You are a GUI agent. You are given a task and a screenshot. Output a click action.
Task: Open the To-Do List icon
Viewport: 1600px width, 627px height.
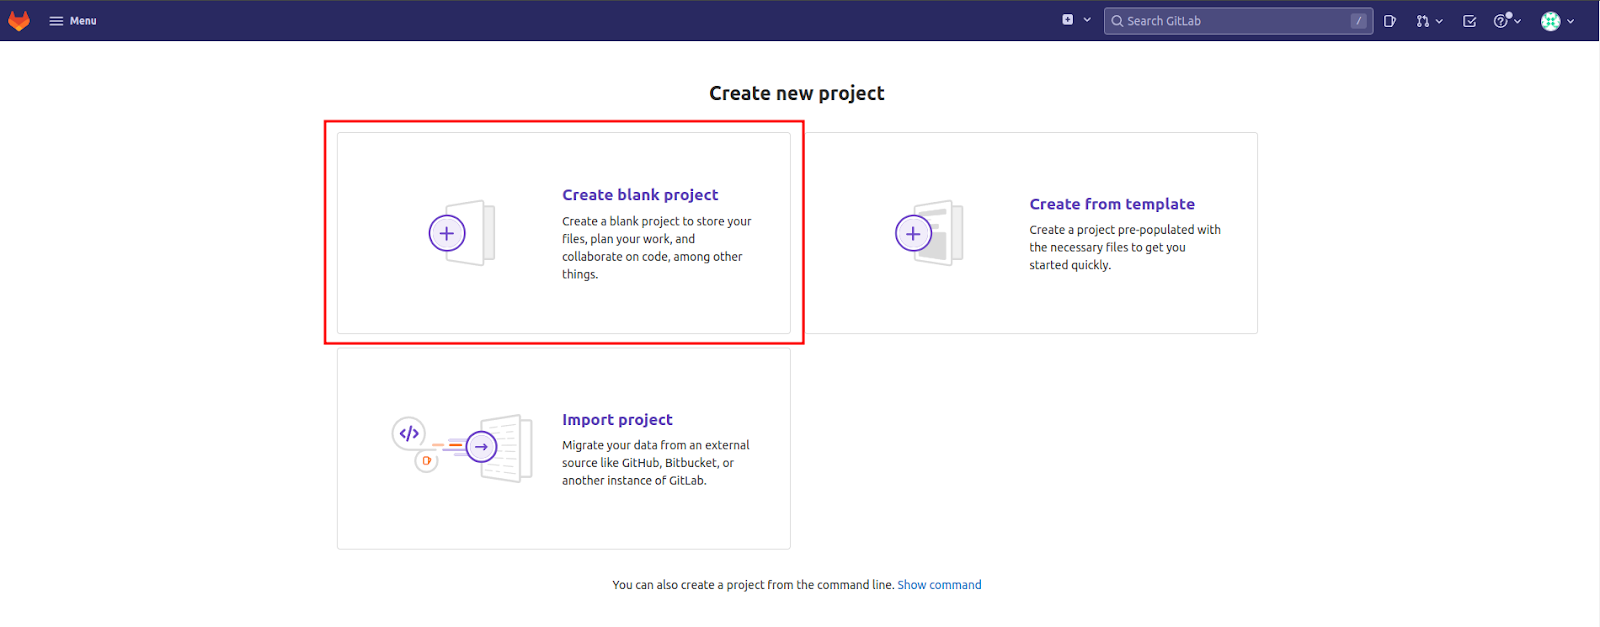point(1470,21)
